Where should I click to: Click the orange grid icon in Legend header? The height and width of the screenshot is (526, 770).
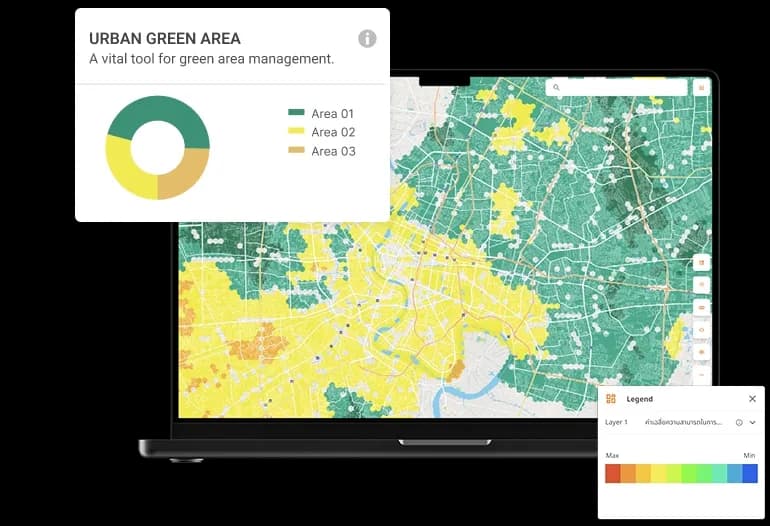tap(610, 399)
